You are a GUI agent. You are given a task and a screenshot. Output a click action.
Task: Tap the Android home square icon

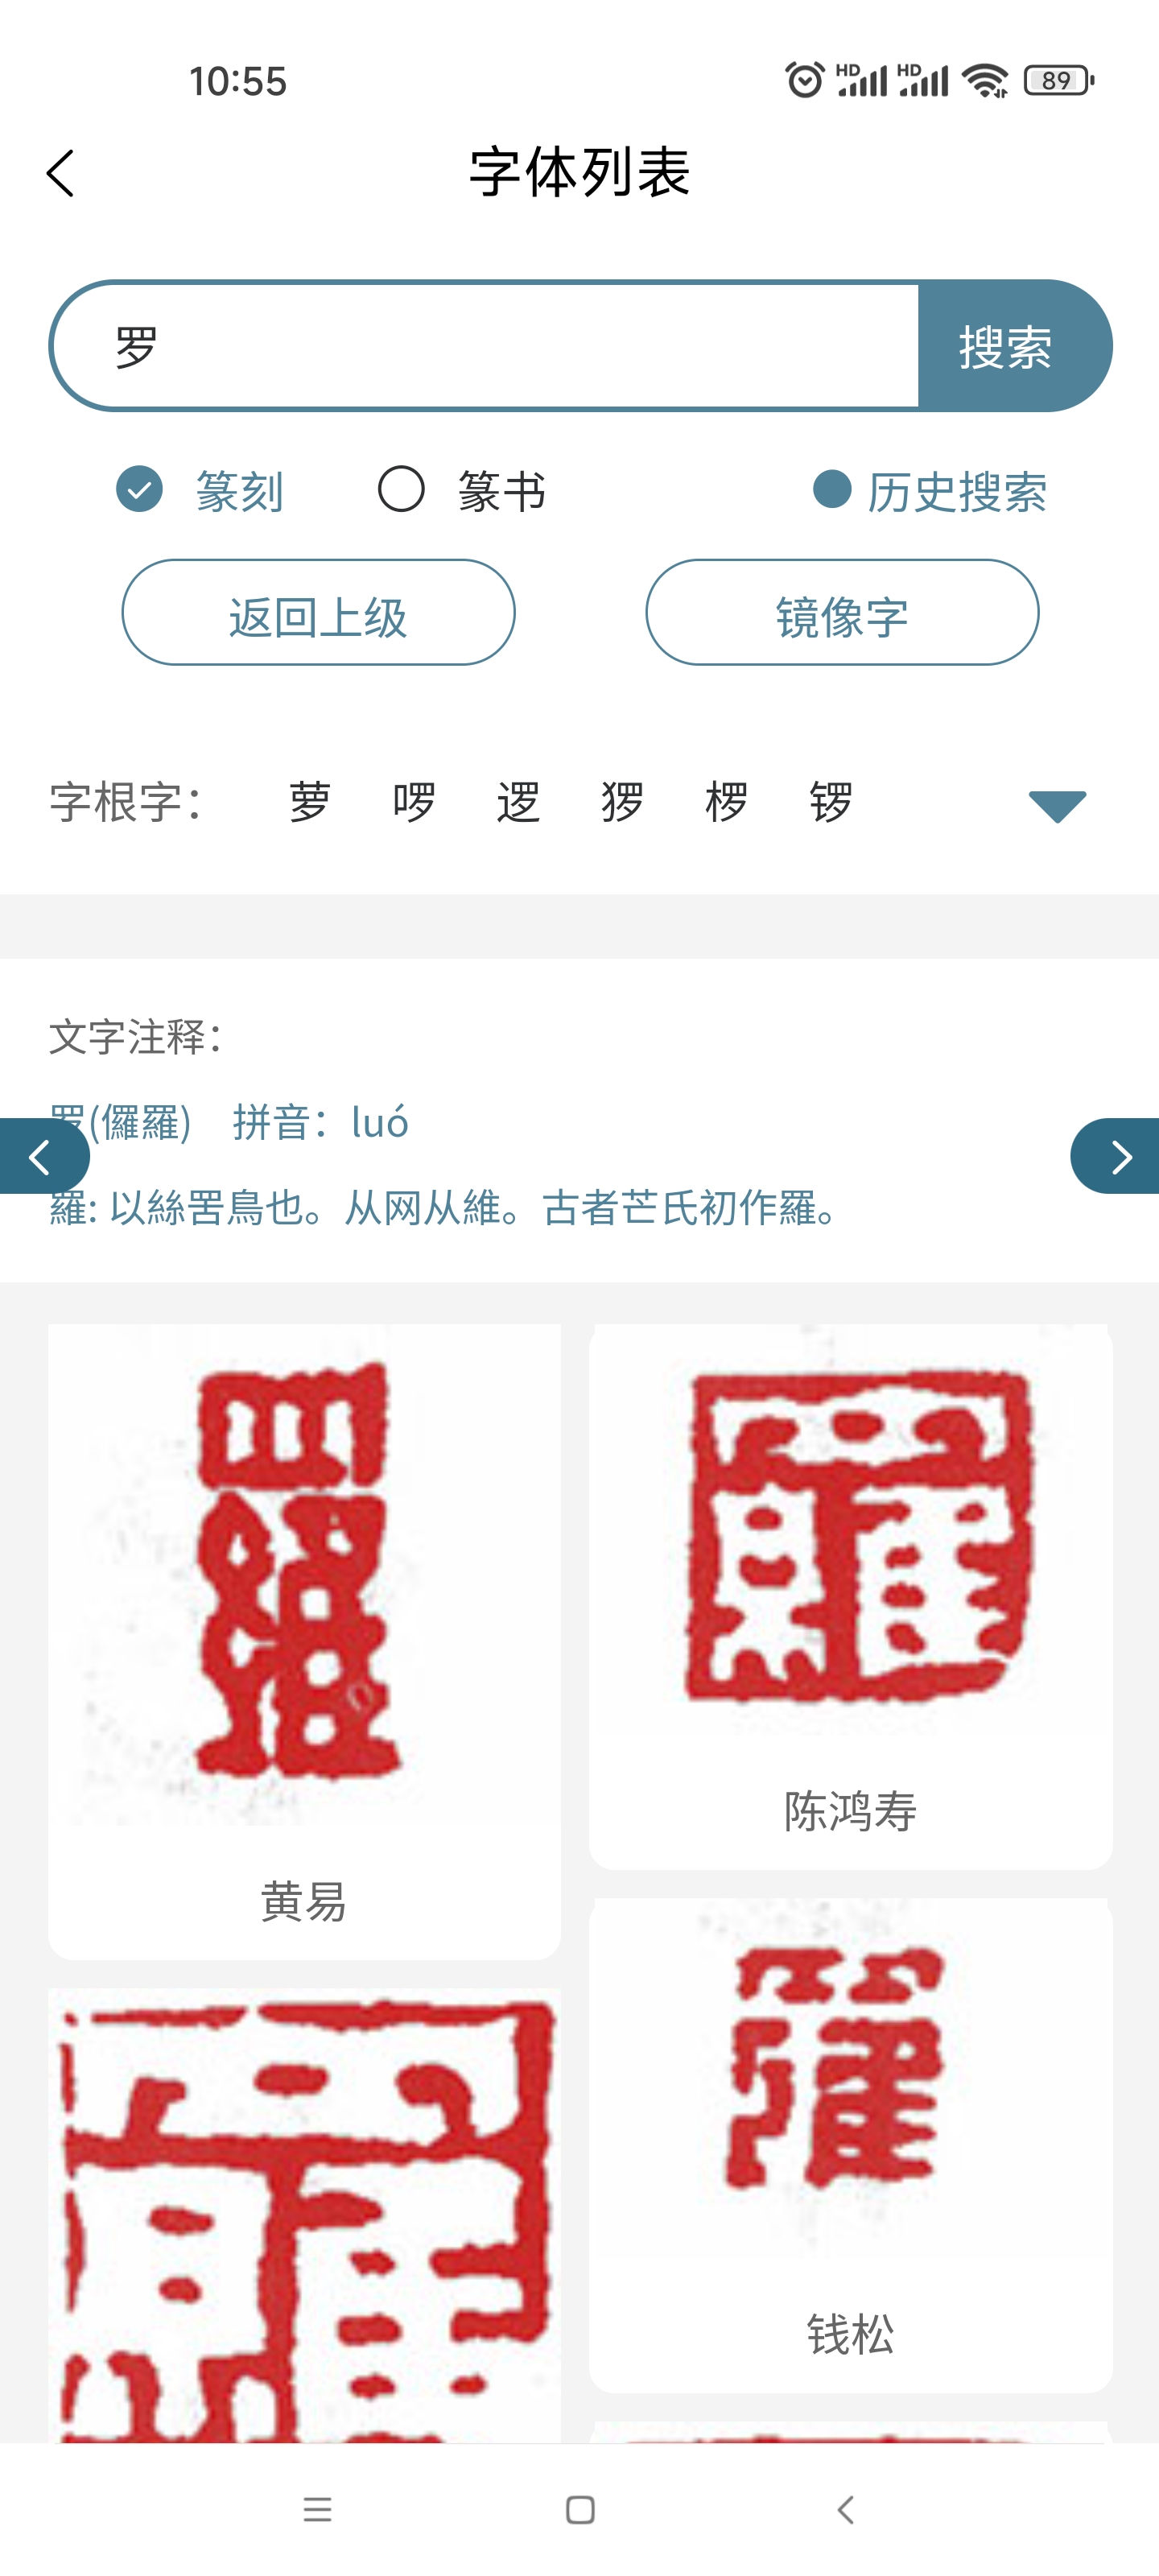(580, 2509)
